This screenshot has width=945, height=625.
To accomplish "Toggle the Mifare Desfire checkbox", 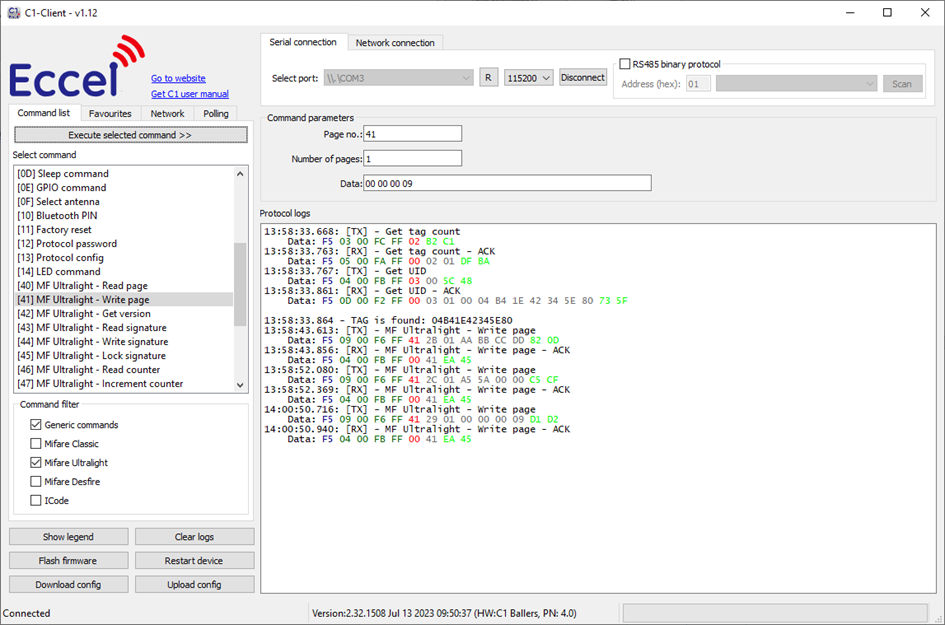I will tap(36, 482).
